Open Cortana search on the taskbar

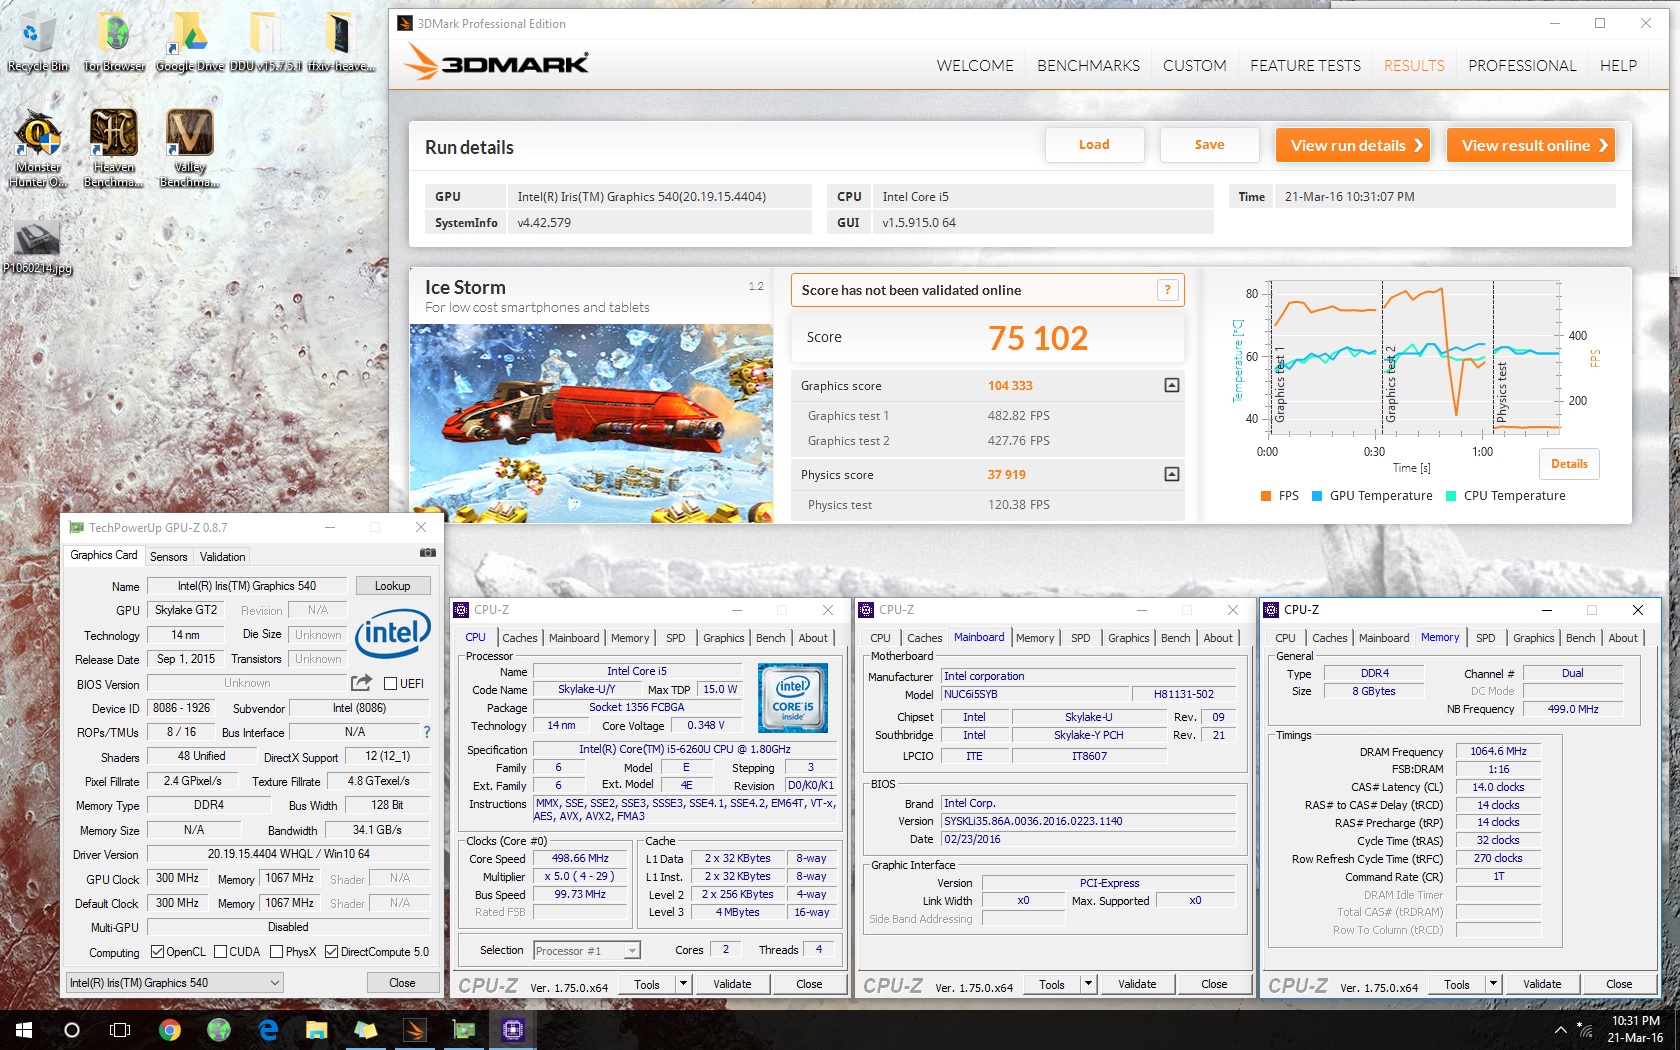[72, 1030]
